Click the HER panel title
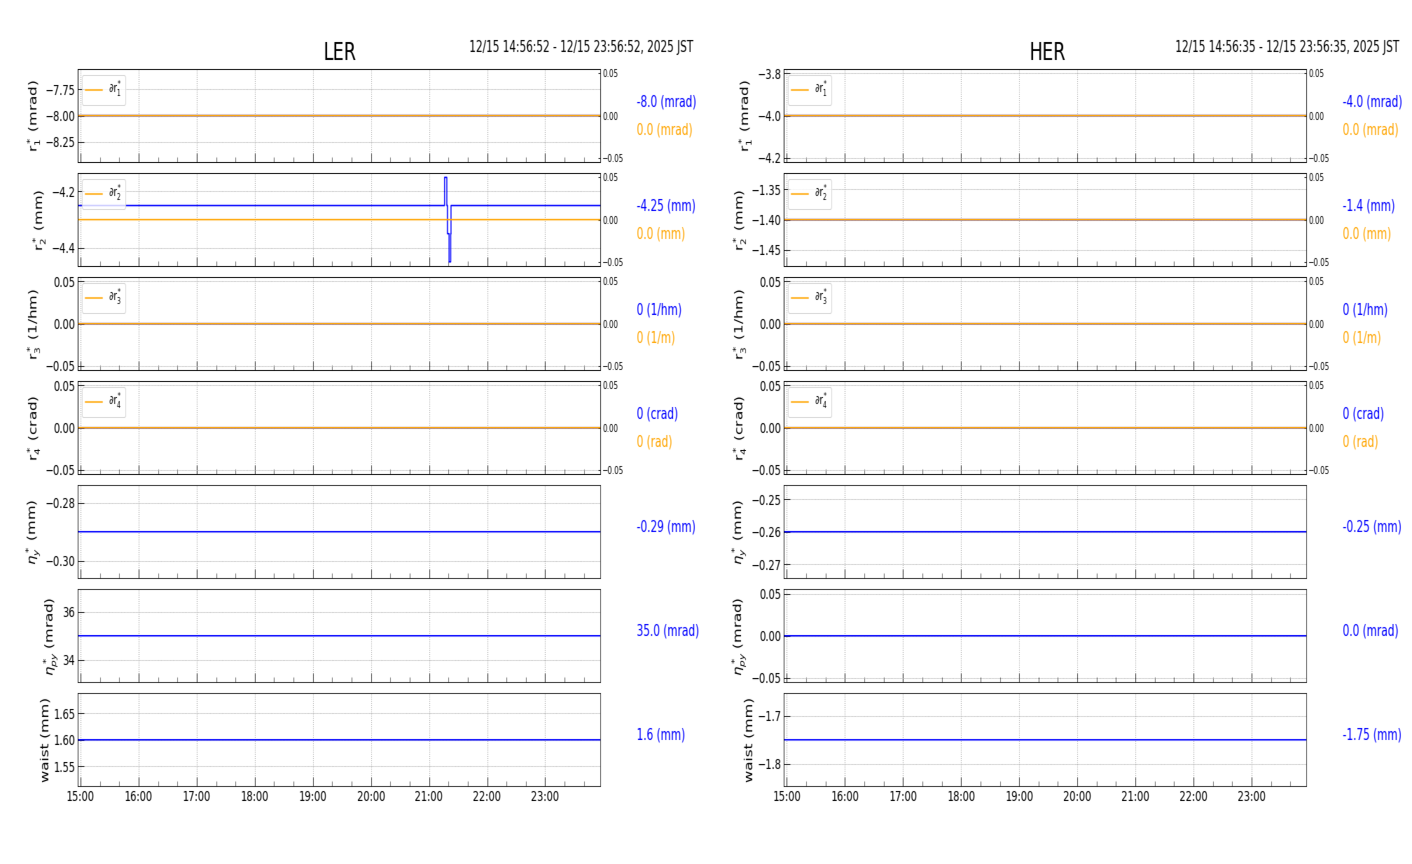 click(x=1047, y=52)
